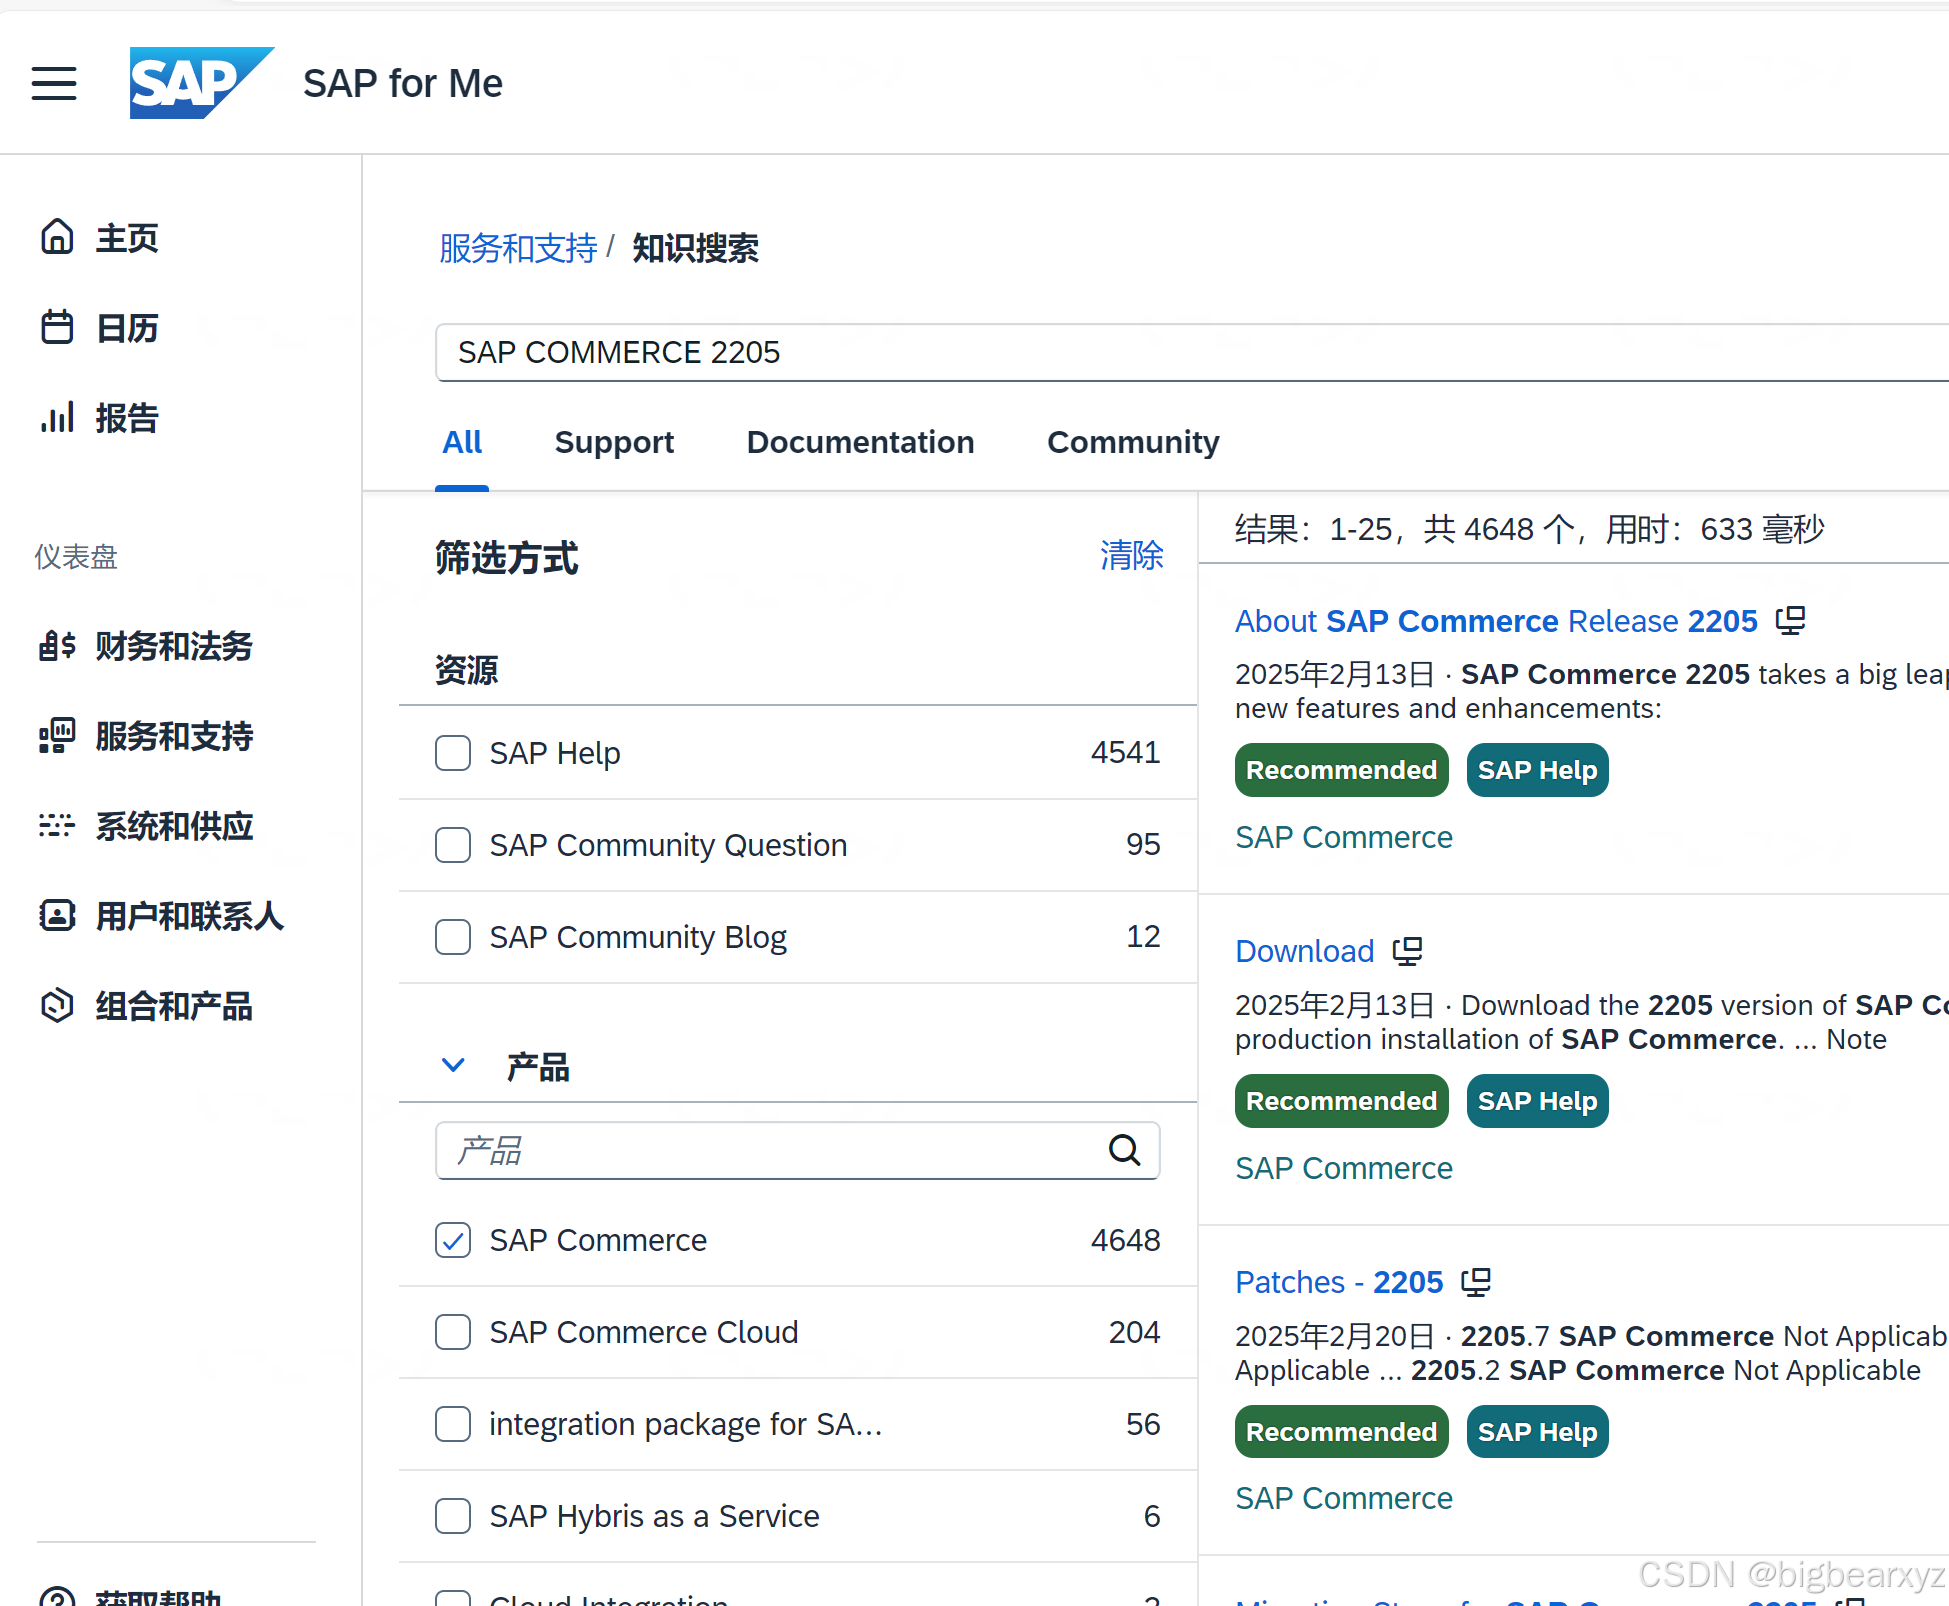Viewport: 1949px width, 1606px height.
Task: Focus the 产品 filter input field
Action: click(x=797, y=1150)
